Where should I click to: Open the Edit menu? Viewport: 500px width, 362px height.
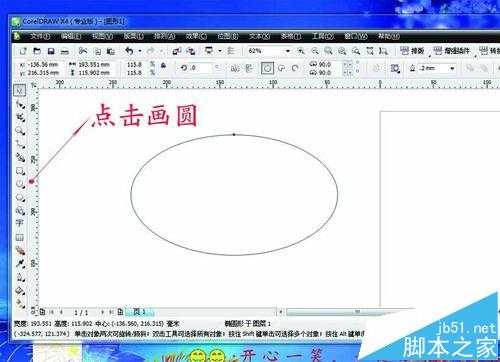point(71,36)
